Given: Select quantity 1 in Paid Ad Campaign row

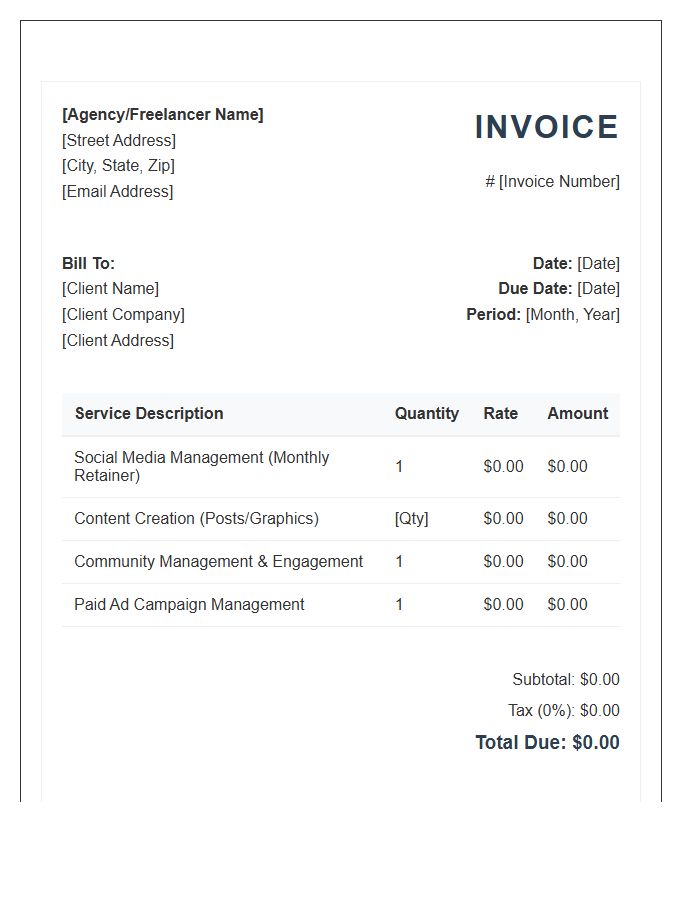Looking at the screenshot, I should [x=399, y=605].
